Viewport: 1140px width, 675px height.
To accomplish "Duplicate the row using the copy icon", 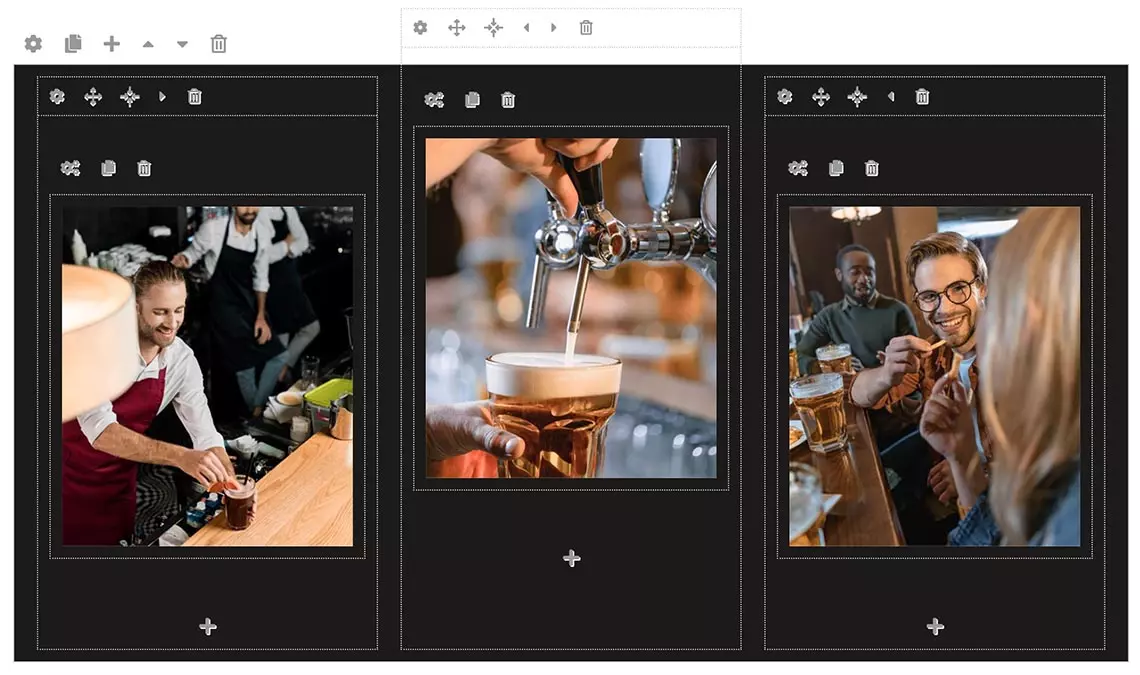I will [72, 43].
